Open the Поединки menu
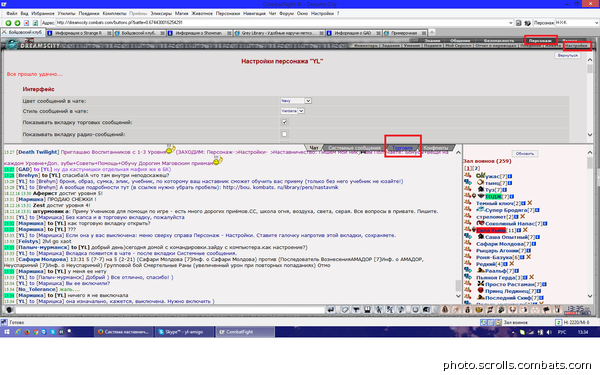Viewport: 600px width, 375px height. click(89, 13)
